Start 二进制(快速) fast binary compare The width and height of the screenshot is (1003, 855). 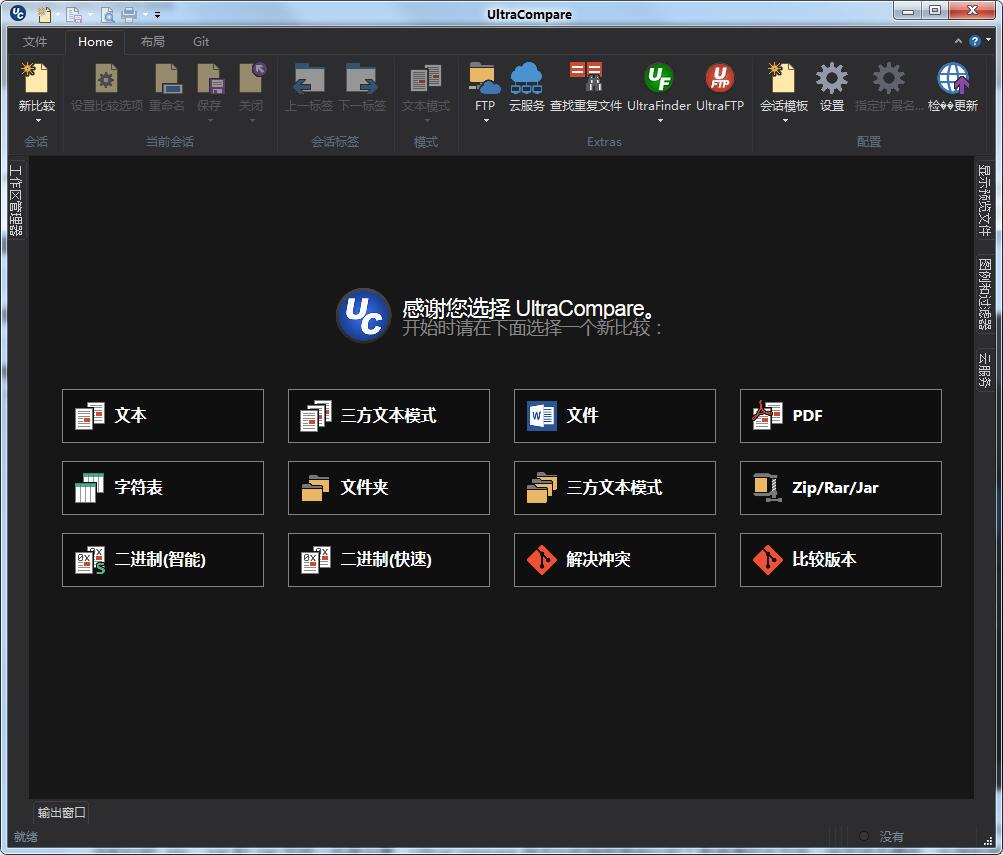click(388, 560)
